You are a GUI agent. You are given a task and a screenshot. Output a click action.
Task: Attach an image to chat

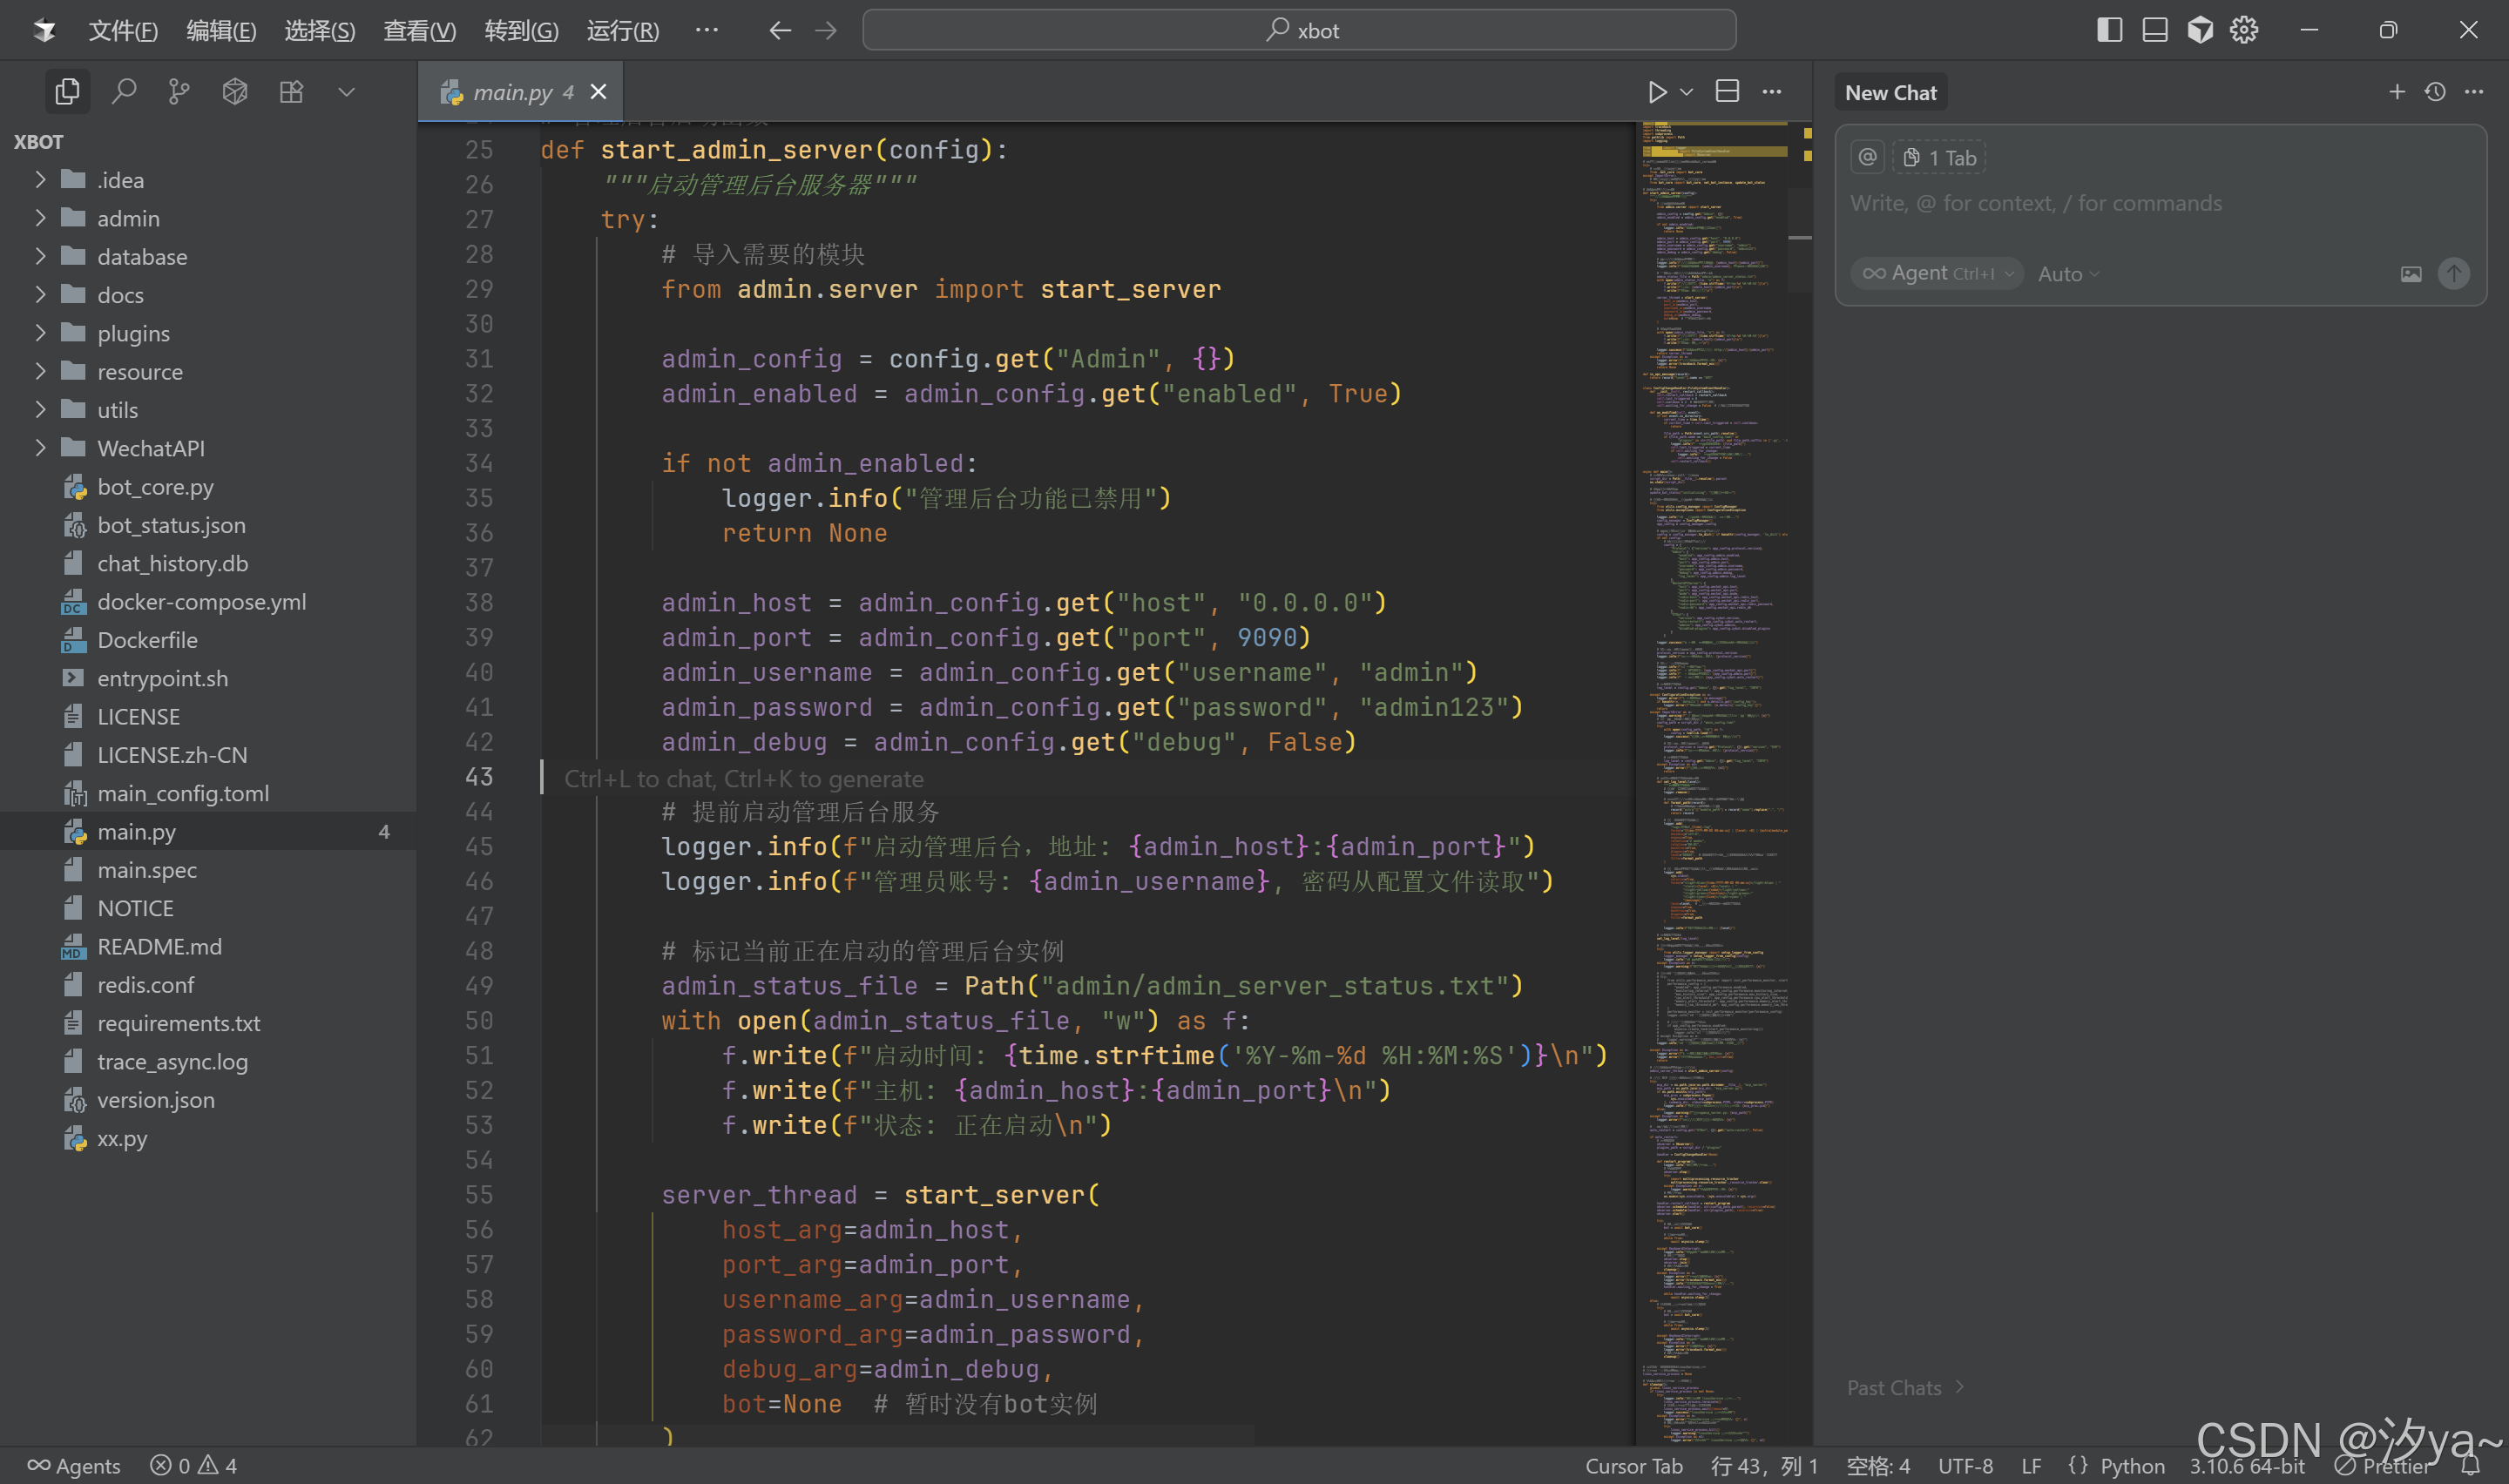click(2411, 274)
